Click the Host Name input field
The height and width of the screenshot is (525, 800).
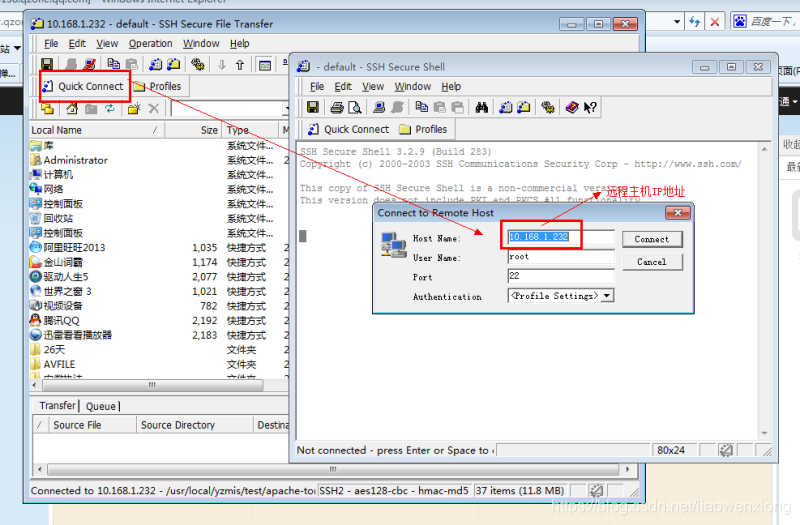click(561, 237)
